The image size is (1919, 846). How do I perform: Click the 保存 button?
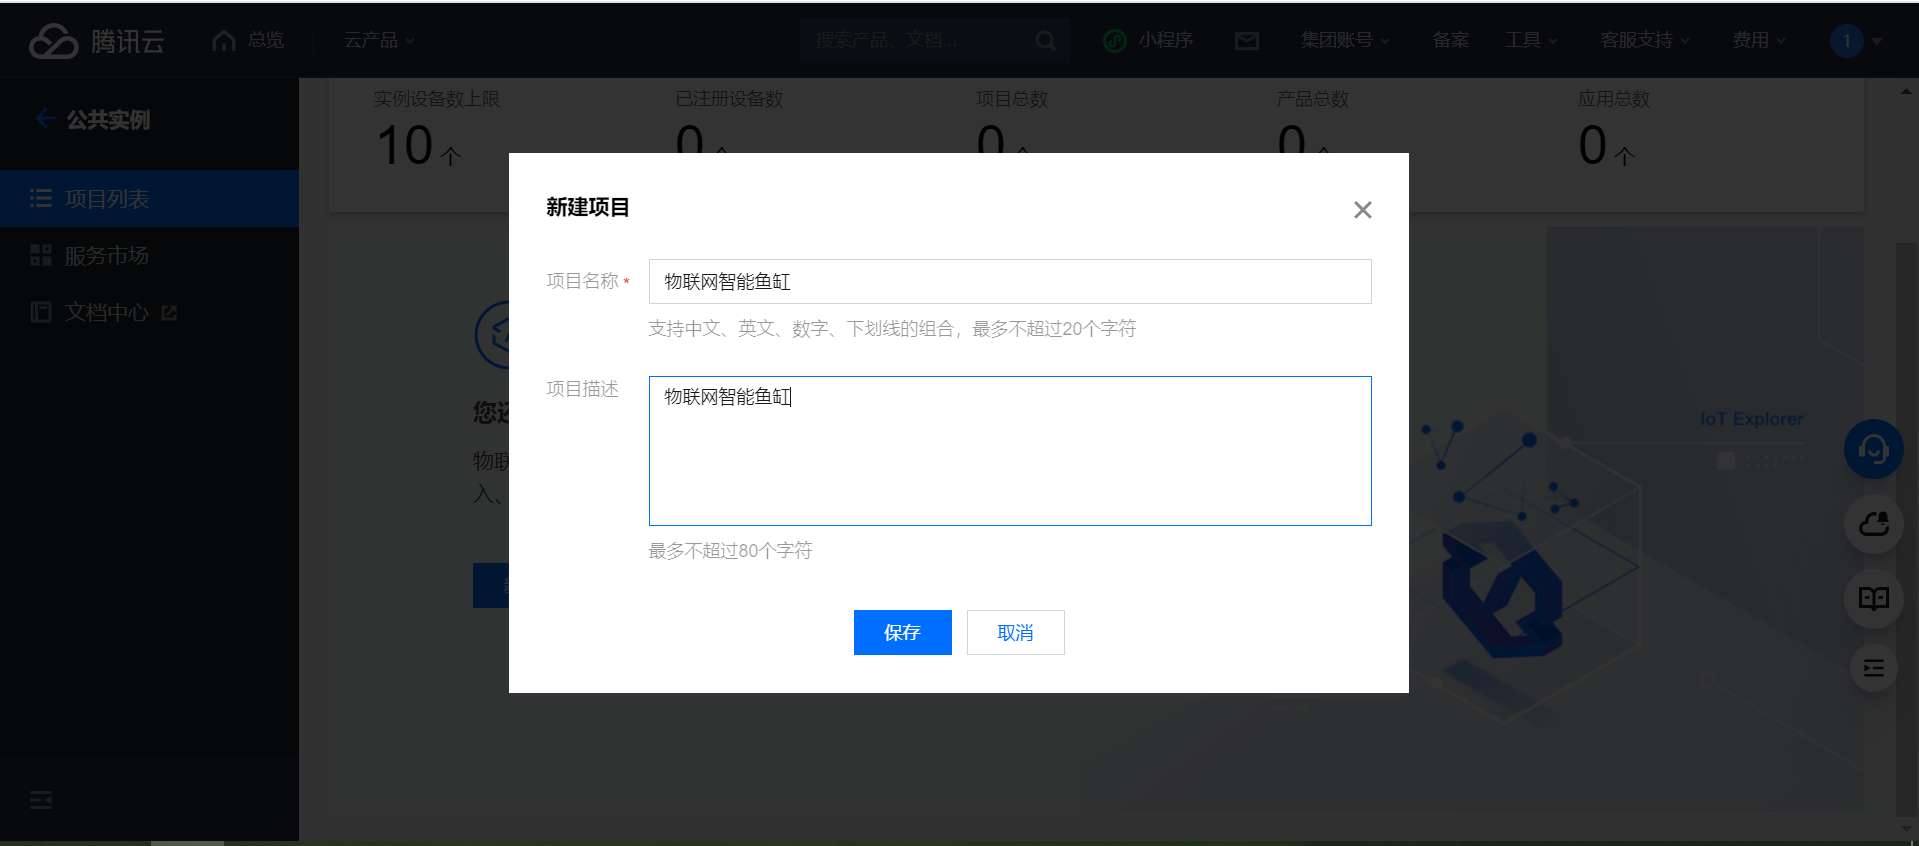(902, 633)
